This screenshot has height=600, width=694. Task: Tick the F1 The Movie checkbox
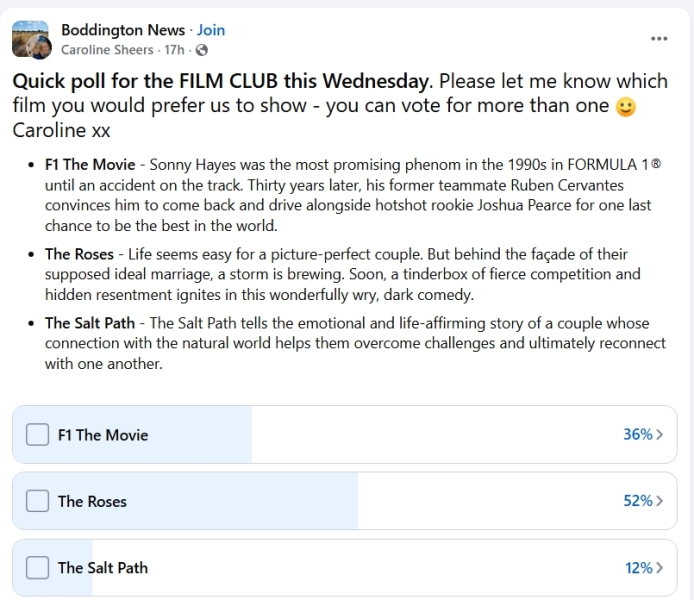pyautogui.click(x=37, y=435)
